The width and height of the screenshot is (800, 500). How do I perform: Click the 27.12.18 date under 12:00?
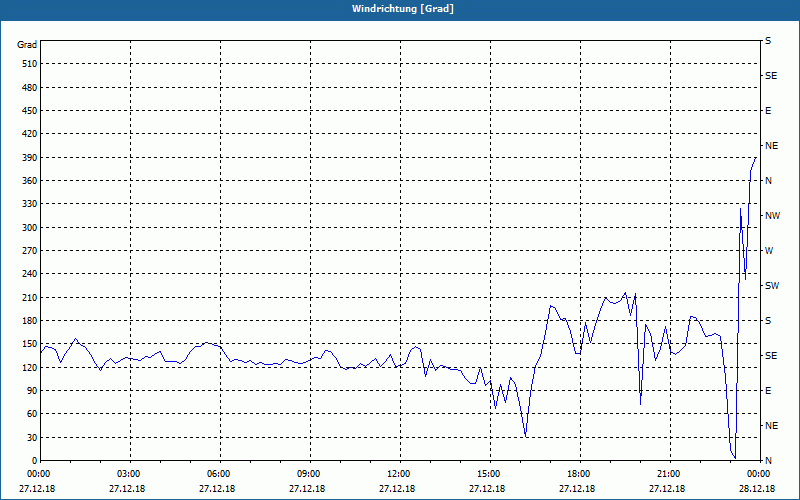(397, 489)
